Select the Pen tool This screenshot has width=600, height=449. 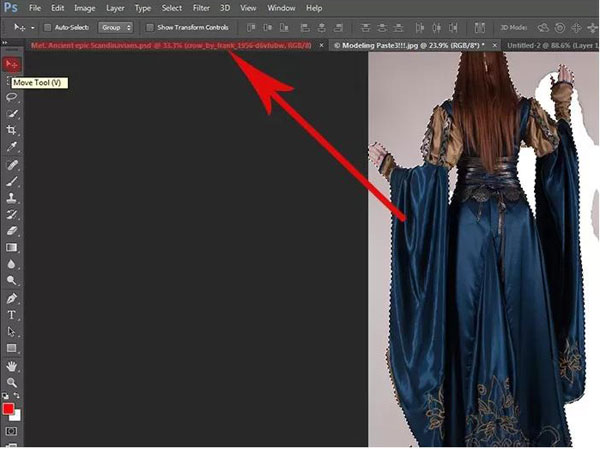(x=11, y=298)
